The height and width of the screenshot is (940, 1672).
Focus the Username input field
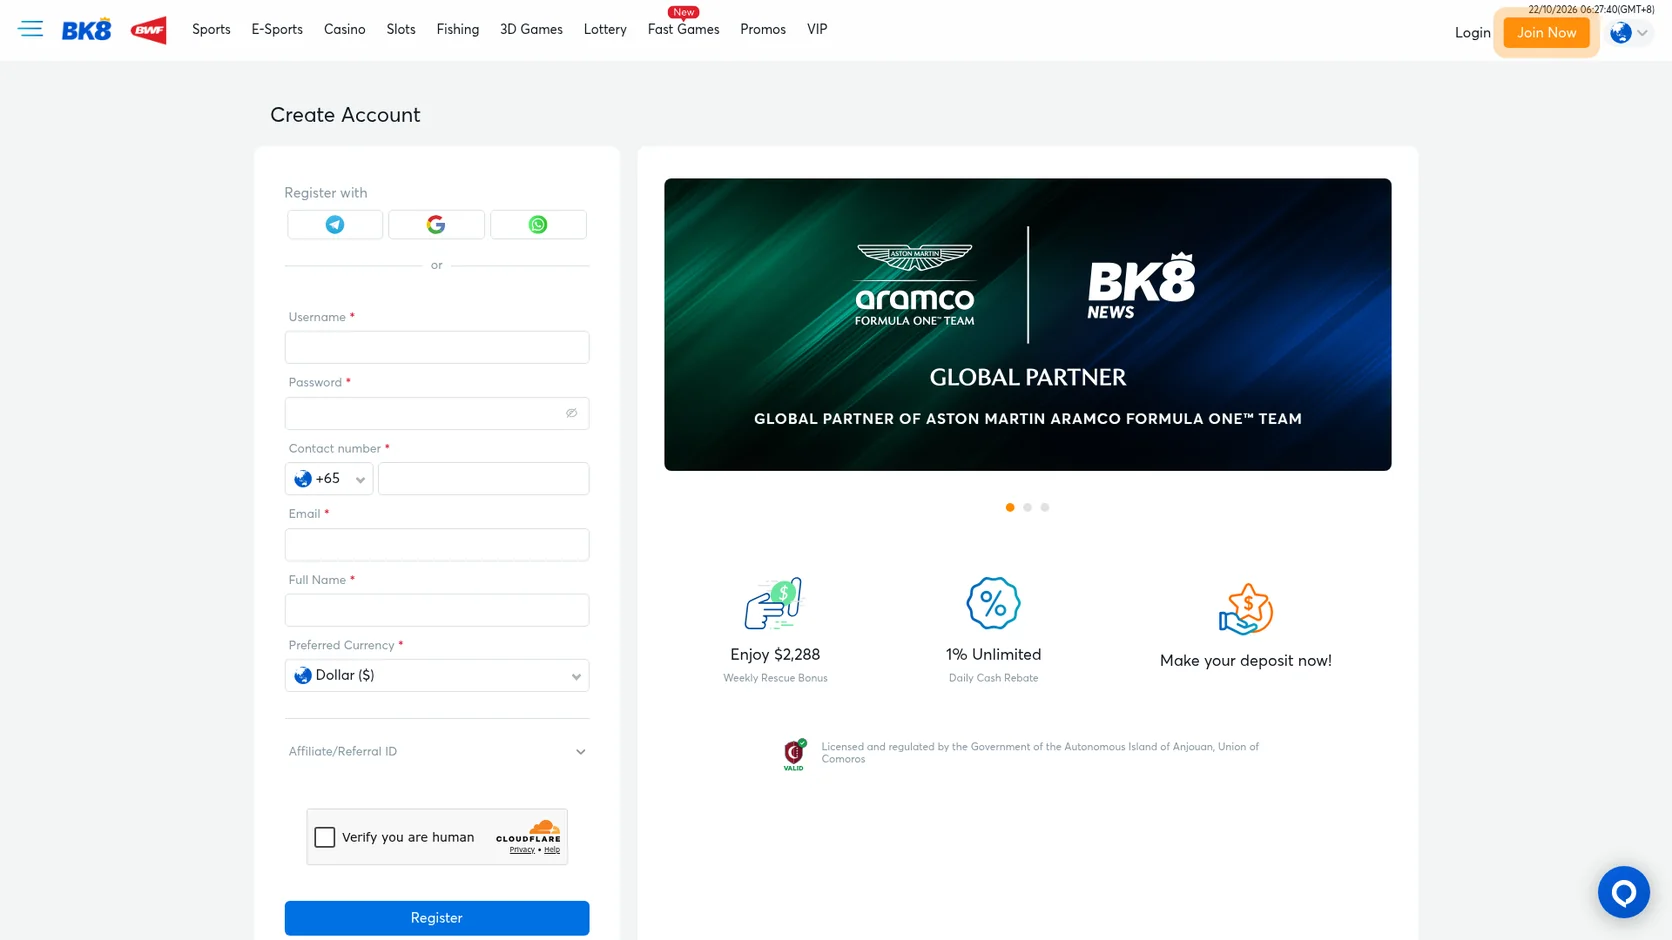[x=437, y=347]
